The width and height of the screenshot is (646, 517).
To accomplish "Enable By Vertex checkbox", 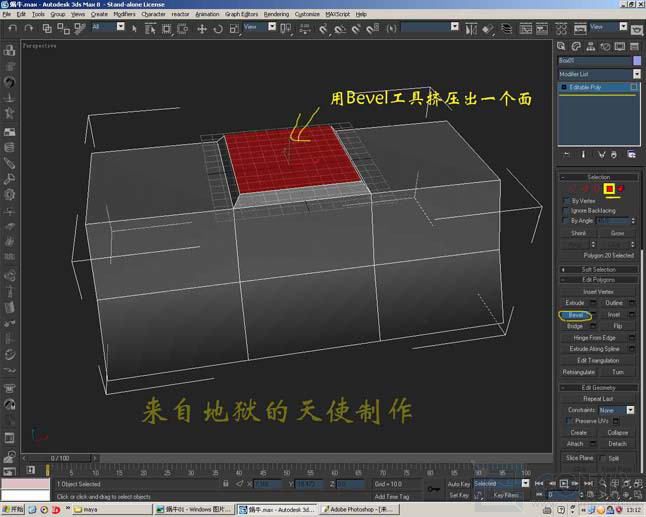I will click(x=566, y=201).
